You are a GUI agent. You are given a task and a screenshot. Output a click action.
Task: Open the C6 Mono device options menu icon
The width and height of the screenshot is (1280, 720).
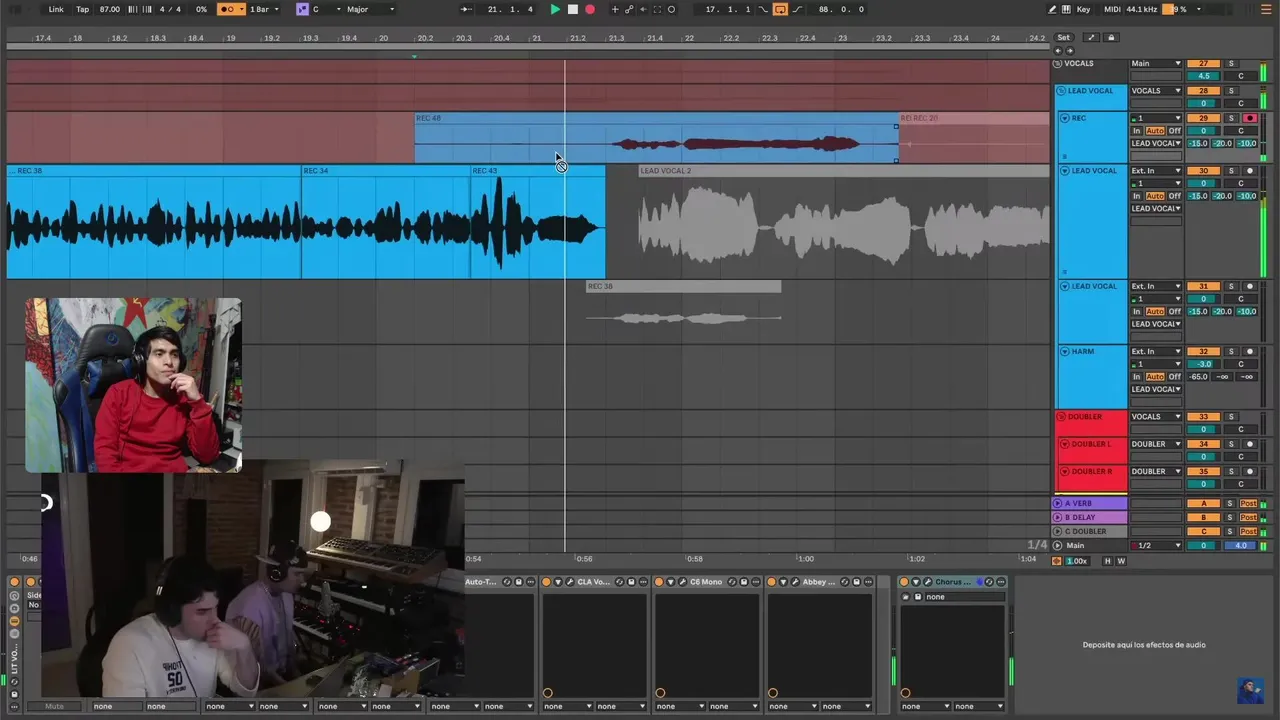(756, 582)
